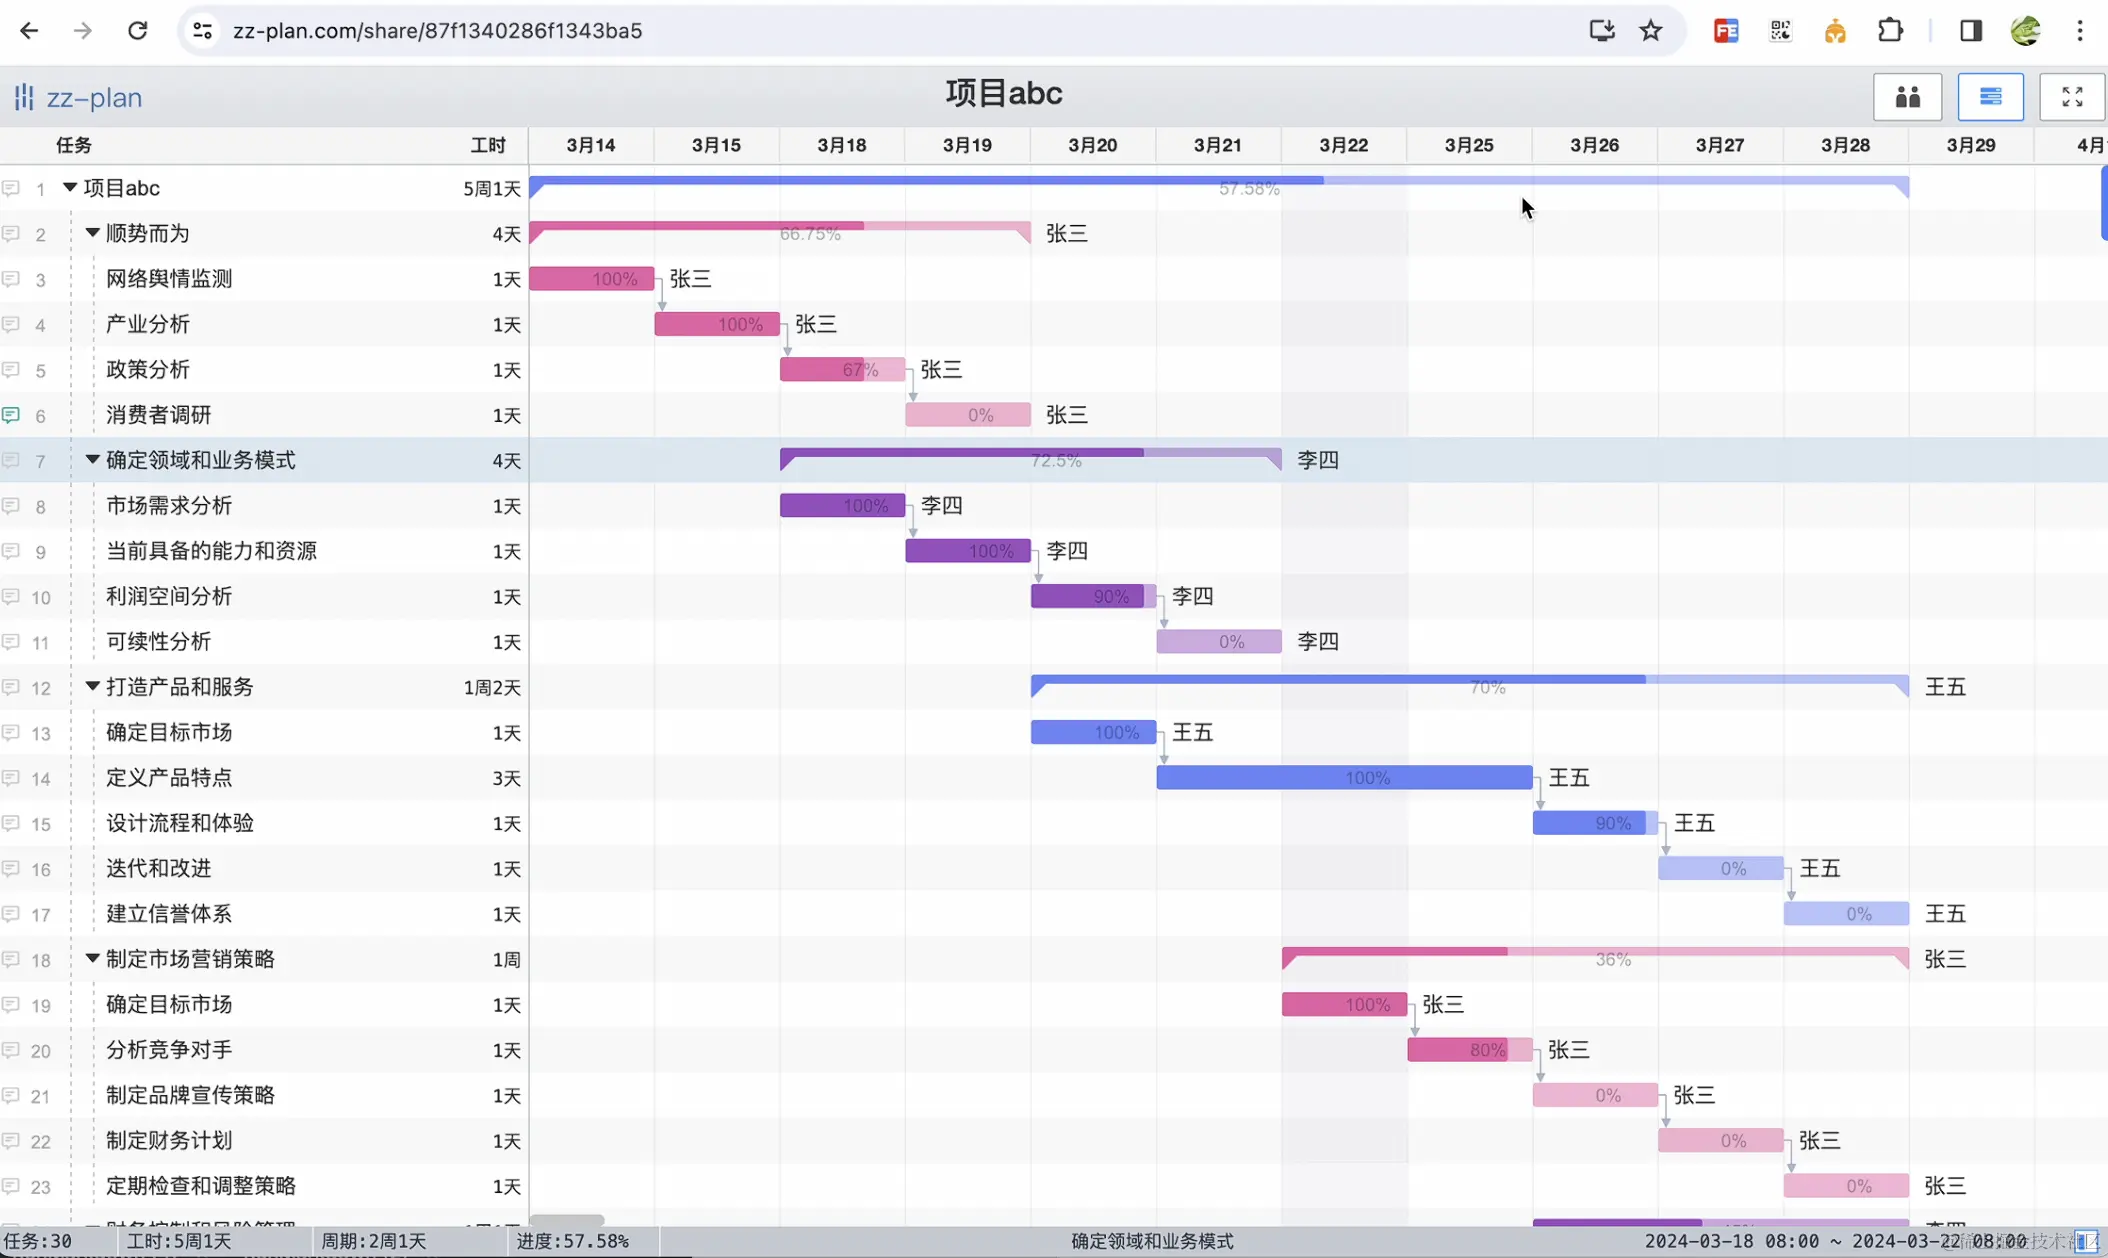
Task: Select the 3月20 date column header
Action: tap(1092, 145)
